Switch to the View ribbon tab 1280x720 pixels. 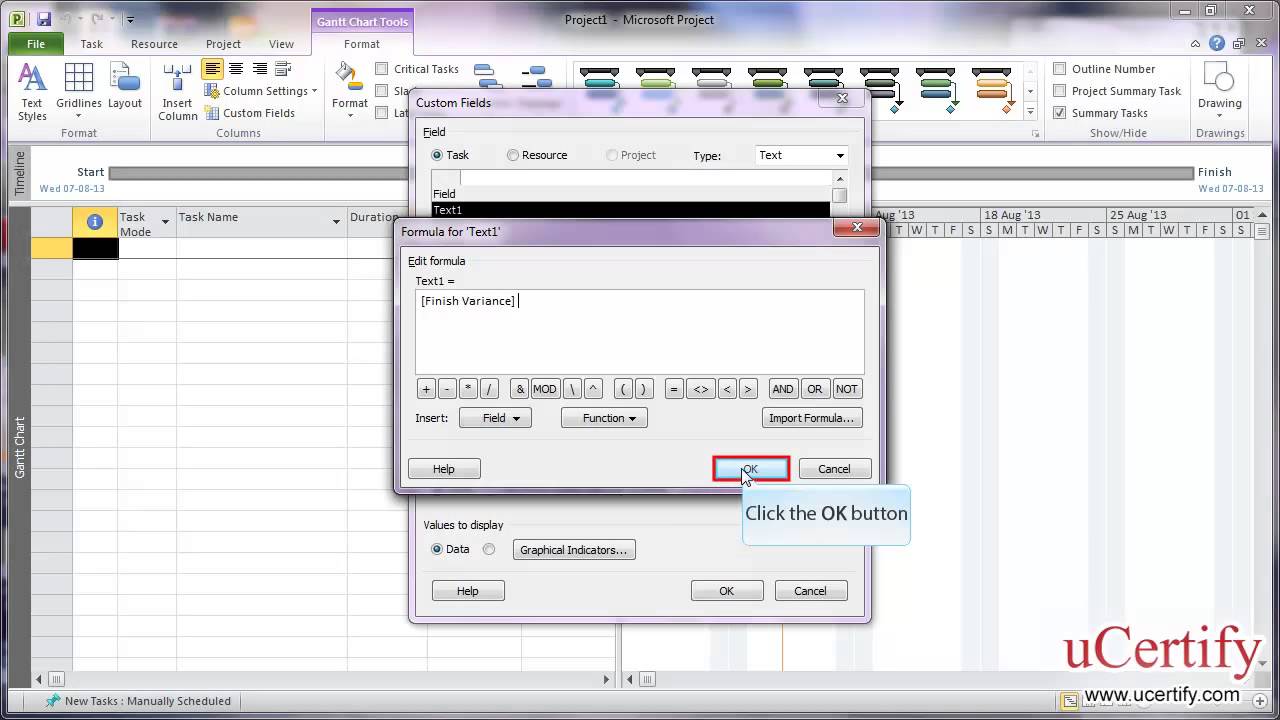pyautogui.click(x=281, y=44)
